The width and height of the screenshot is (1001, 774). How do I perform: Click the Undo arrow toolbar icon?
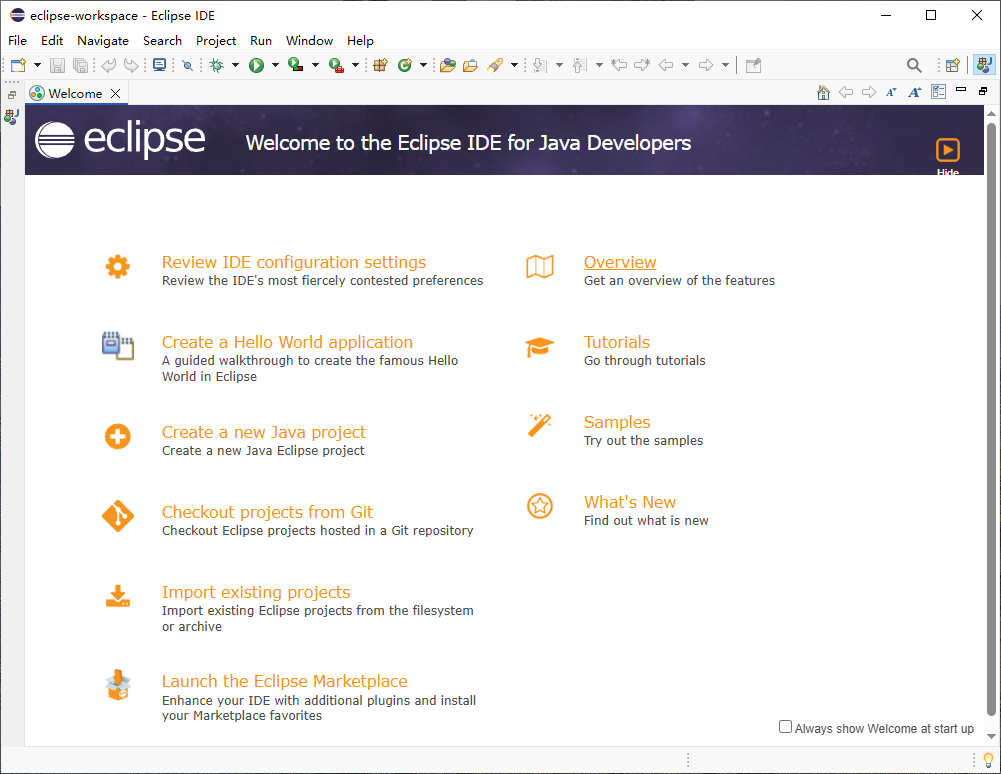[109, 65]
